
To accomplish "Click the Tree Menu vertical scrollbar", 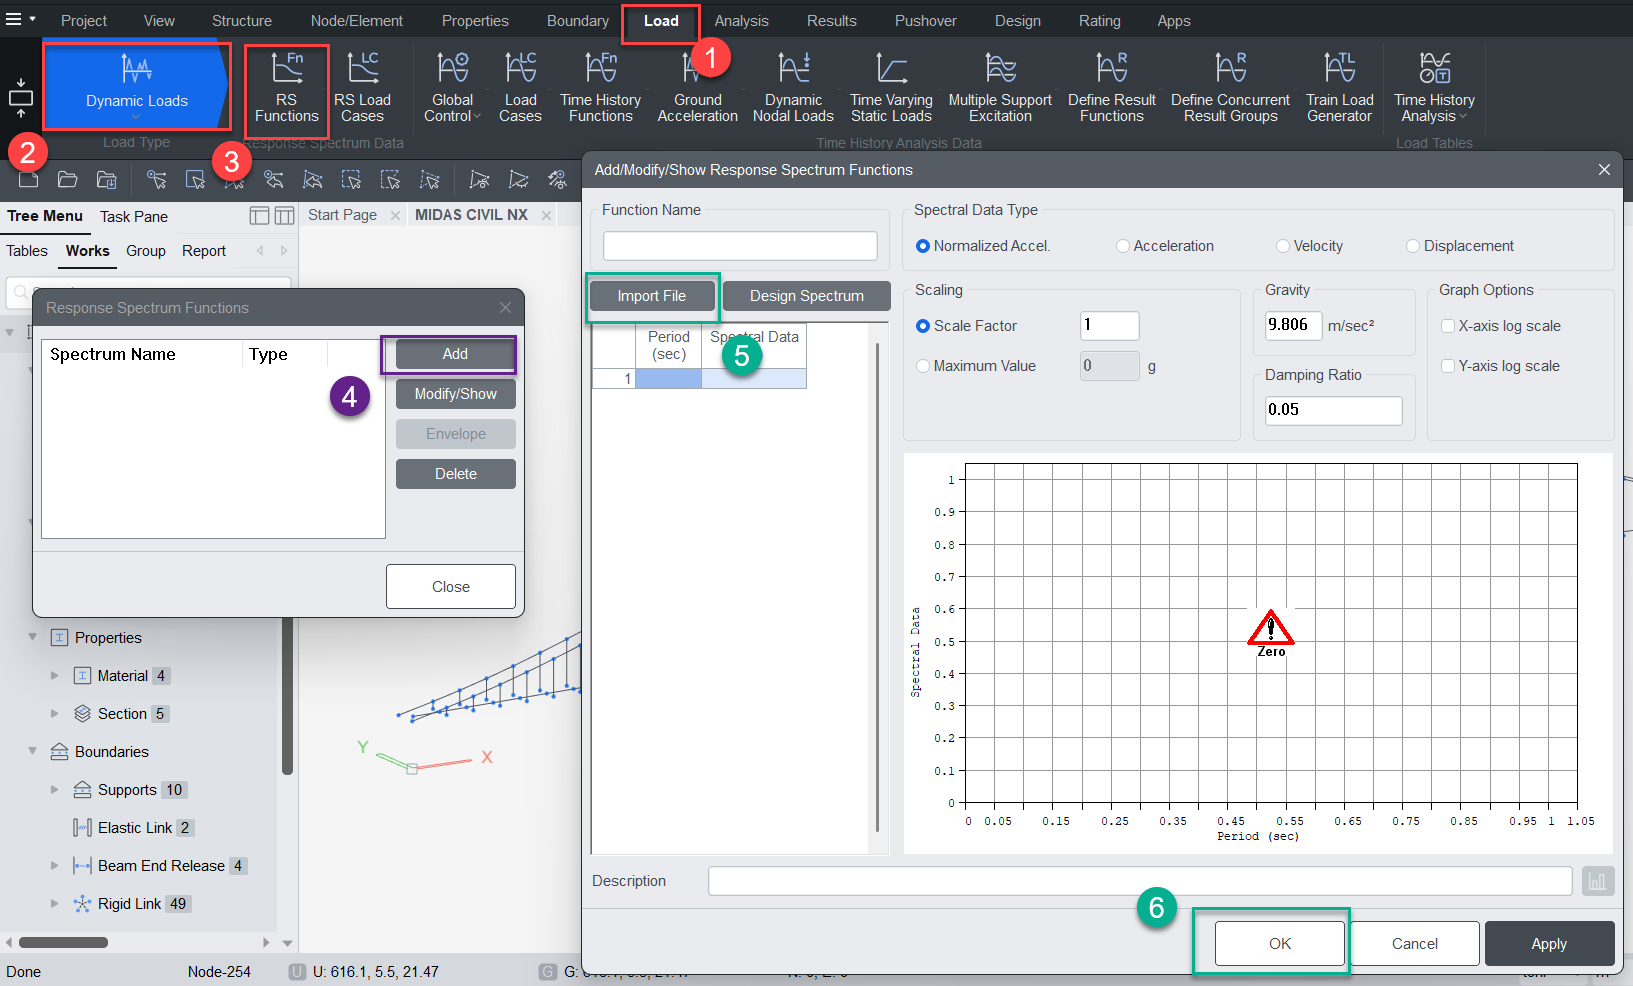I will pos(287,697).
